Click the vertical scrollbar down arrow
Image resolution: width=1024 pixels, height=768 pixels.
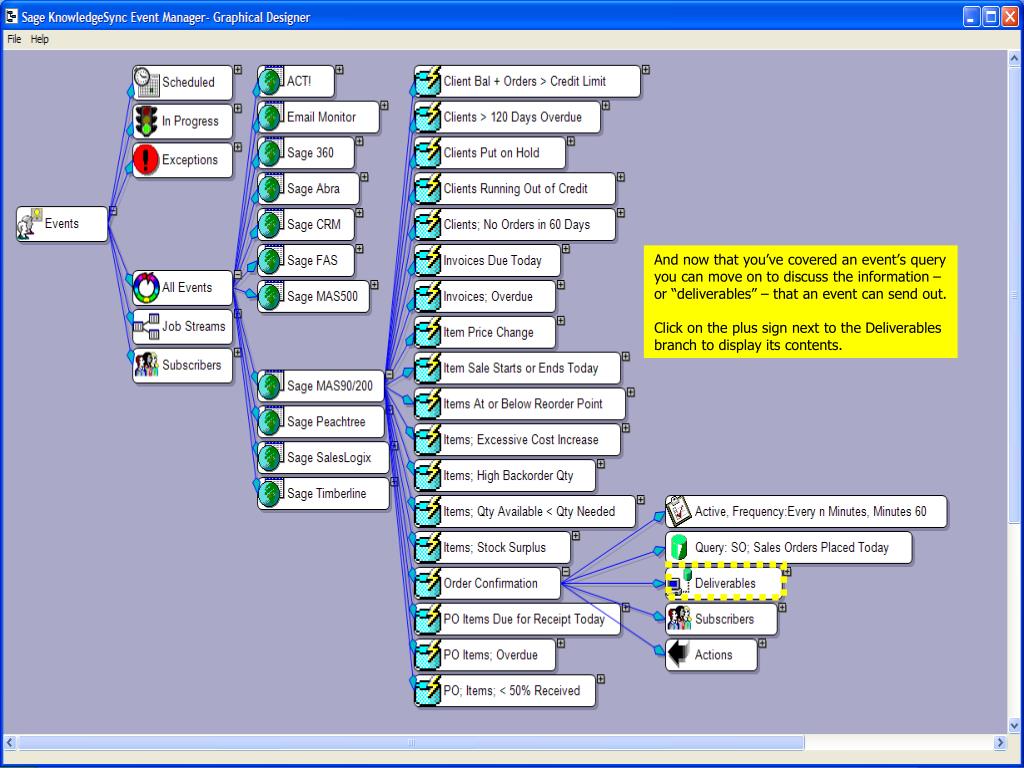coord(1014,726)
